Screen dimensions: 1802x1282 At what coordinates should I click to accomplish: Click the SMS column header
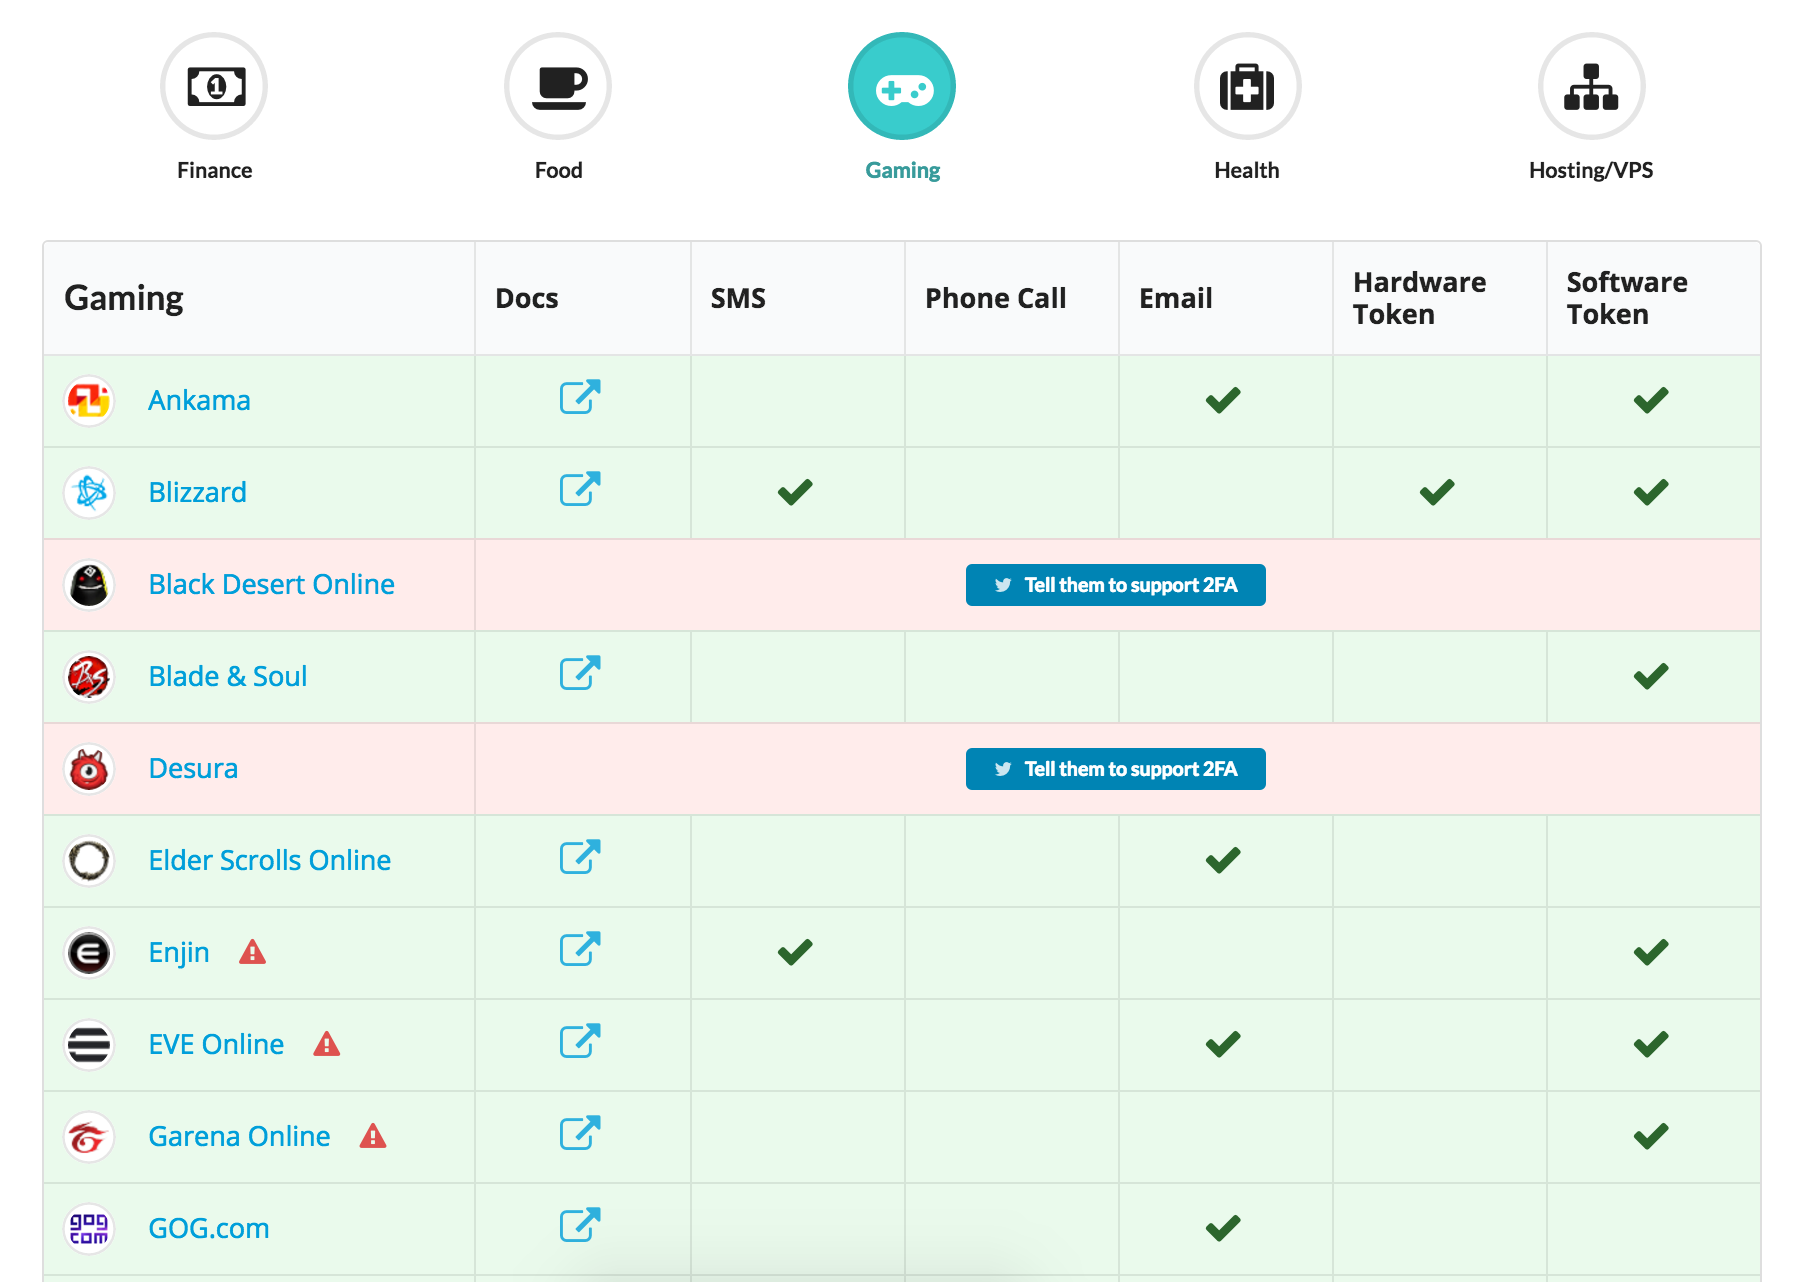point(738,298)
